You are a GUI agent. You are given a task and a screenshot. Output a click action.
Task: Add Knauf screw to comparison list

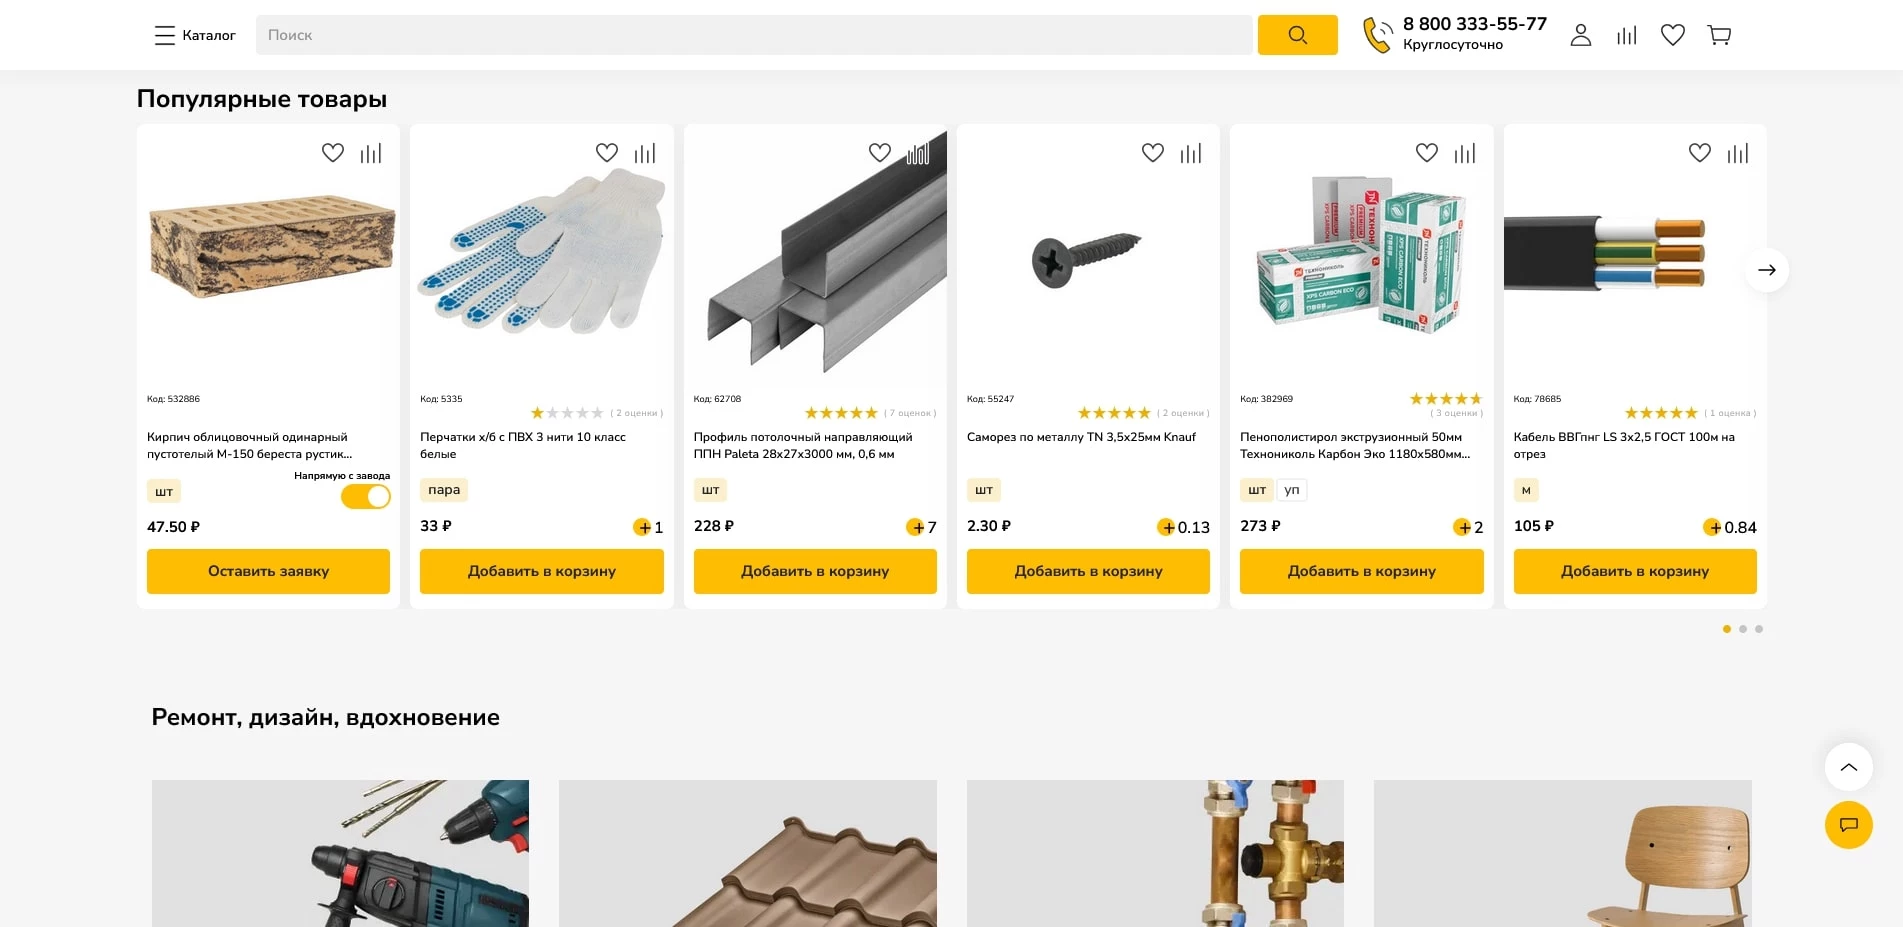(1191, 153)
